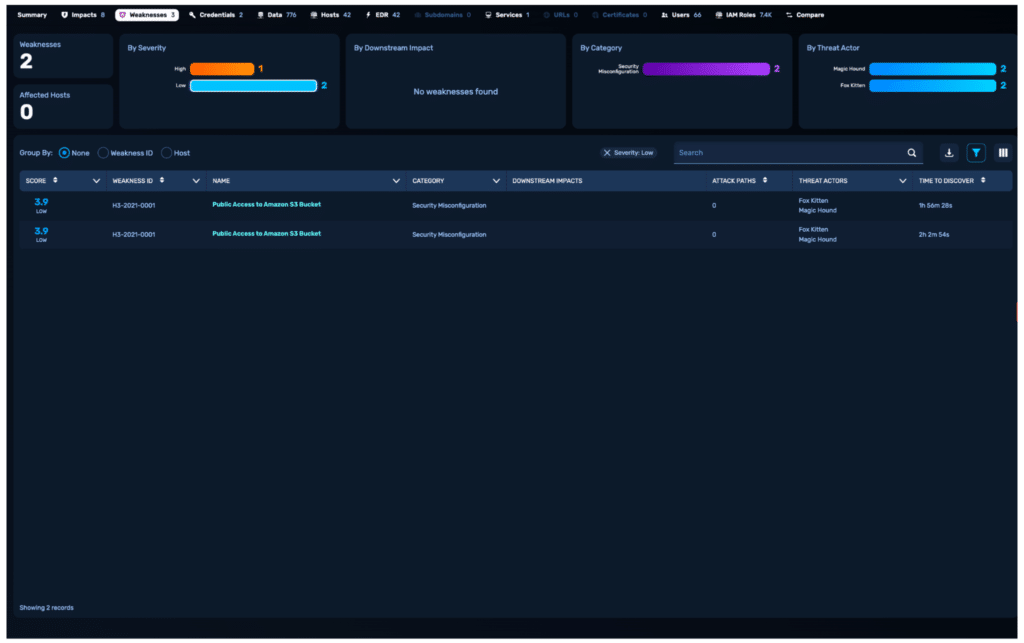The height and width of the screenshot is (643, 1024).
Task: Focus the Search input field
Action: (790, 153)
